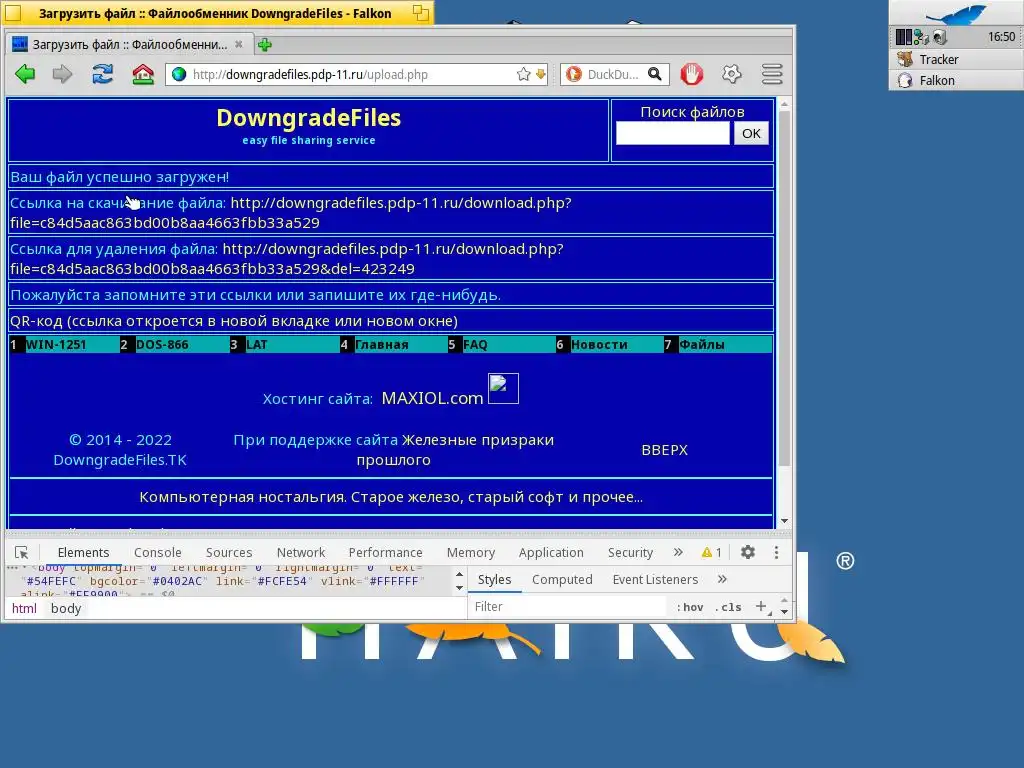Open the home page via house icon
Screen dimensions: 1024x768
pos(143,74)
